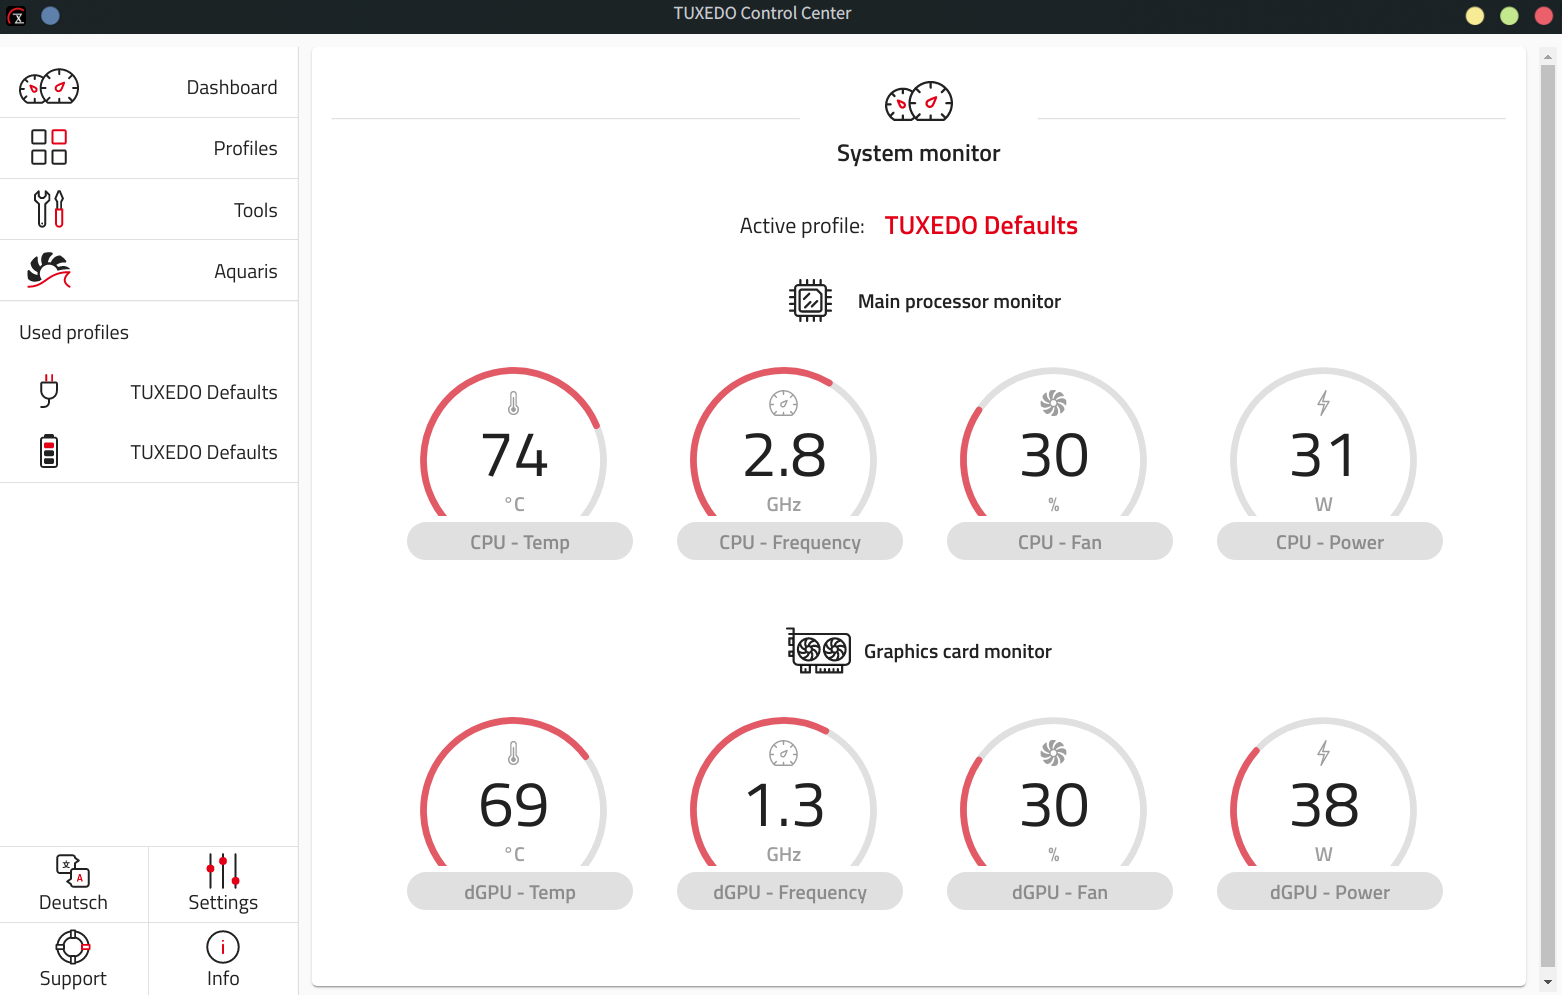Select the Profiles menu label
The height and width of the screenshot is (995, 1562).
(245, 148)
